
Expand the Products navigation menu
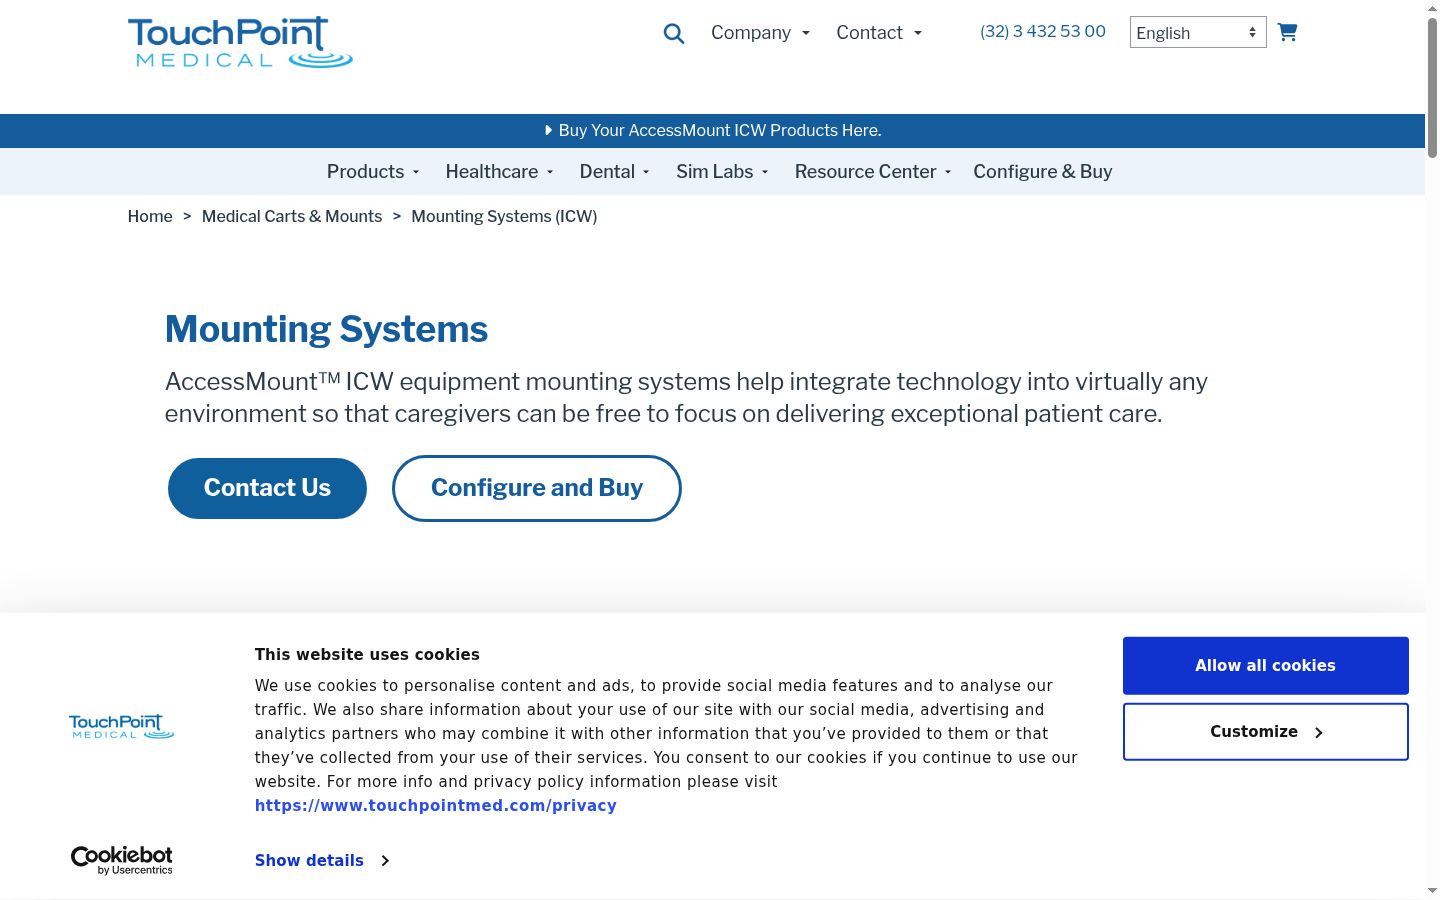(x=373, y=172)
